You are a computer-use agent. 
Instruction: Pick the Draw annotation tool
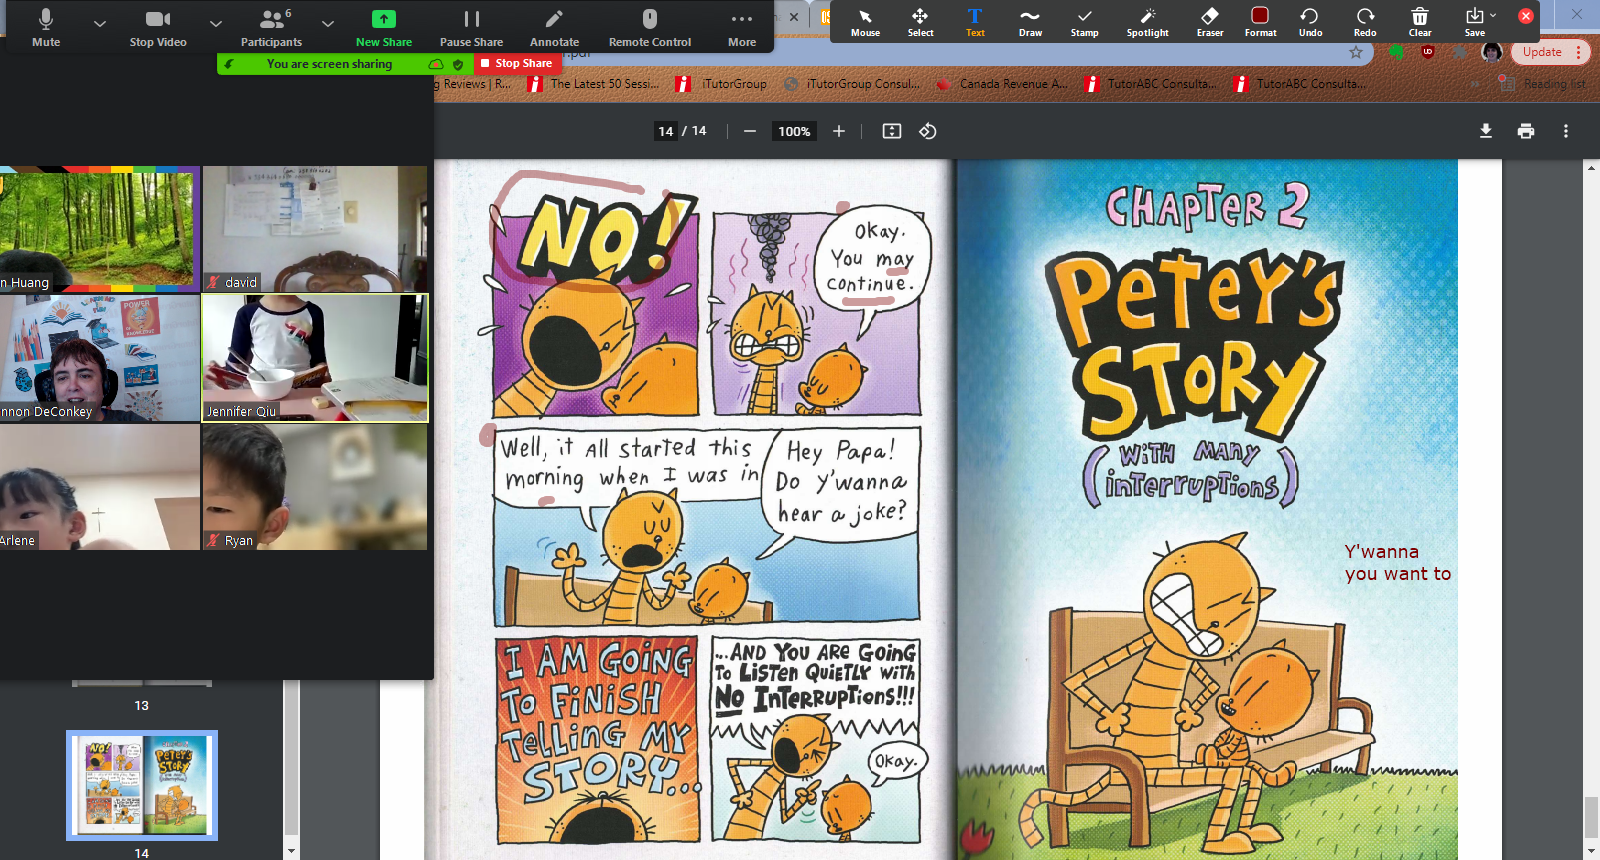coord(1030,22)
